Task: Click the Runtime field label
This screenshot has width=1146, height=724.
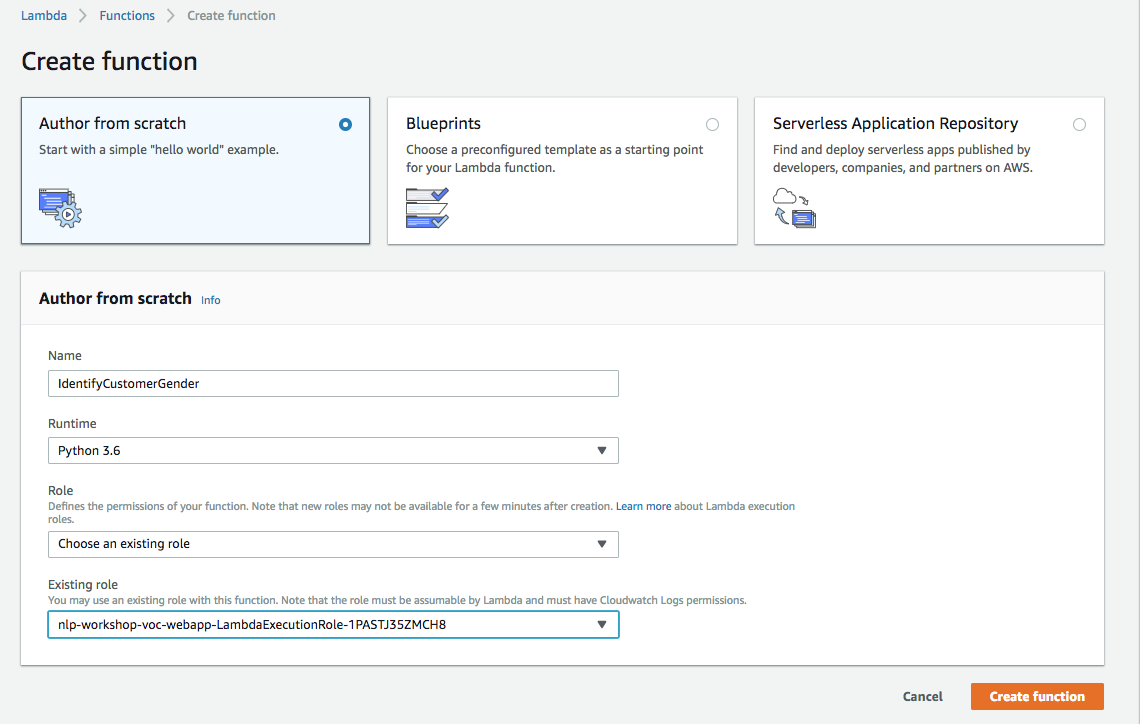Action: pyautogui.click(x=72, y=424)
